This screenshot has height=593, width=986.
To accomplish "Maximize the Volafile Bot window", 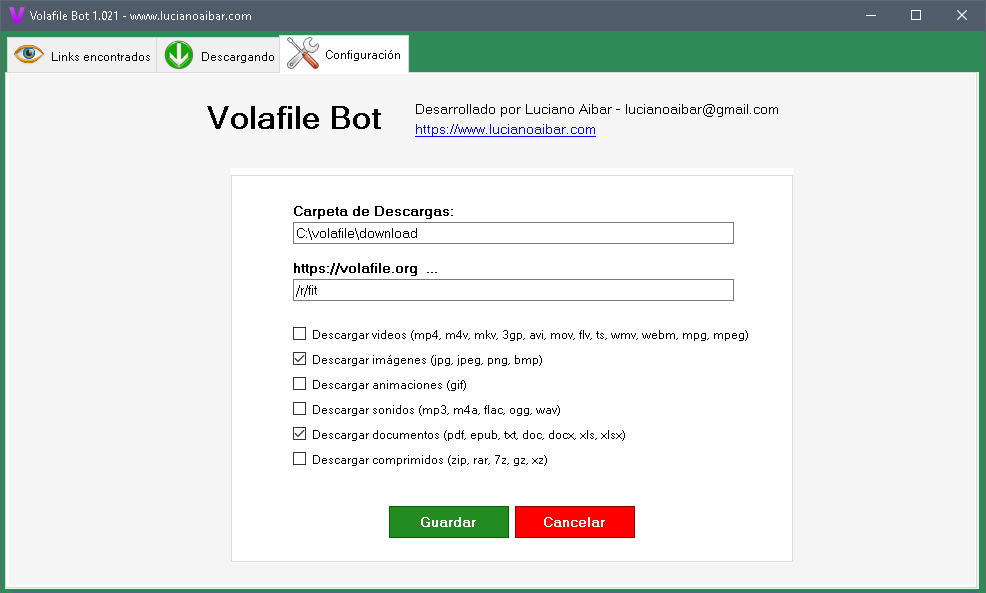I will coord(916,15).
